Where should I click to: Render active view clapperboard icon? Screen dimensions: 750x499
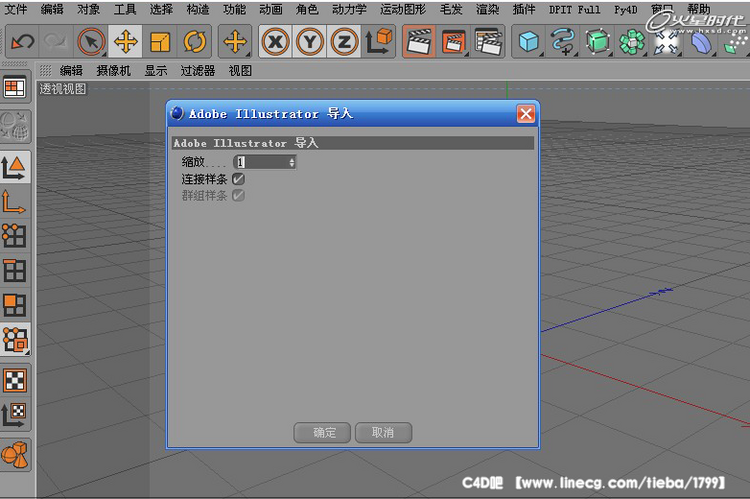[419, 42]
